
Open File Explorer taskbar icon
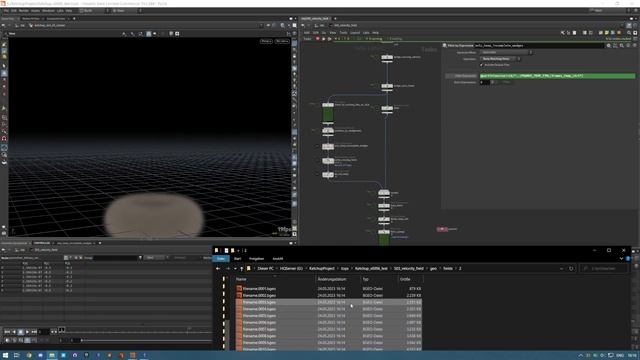pos(52,356)
